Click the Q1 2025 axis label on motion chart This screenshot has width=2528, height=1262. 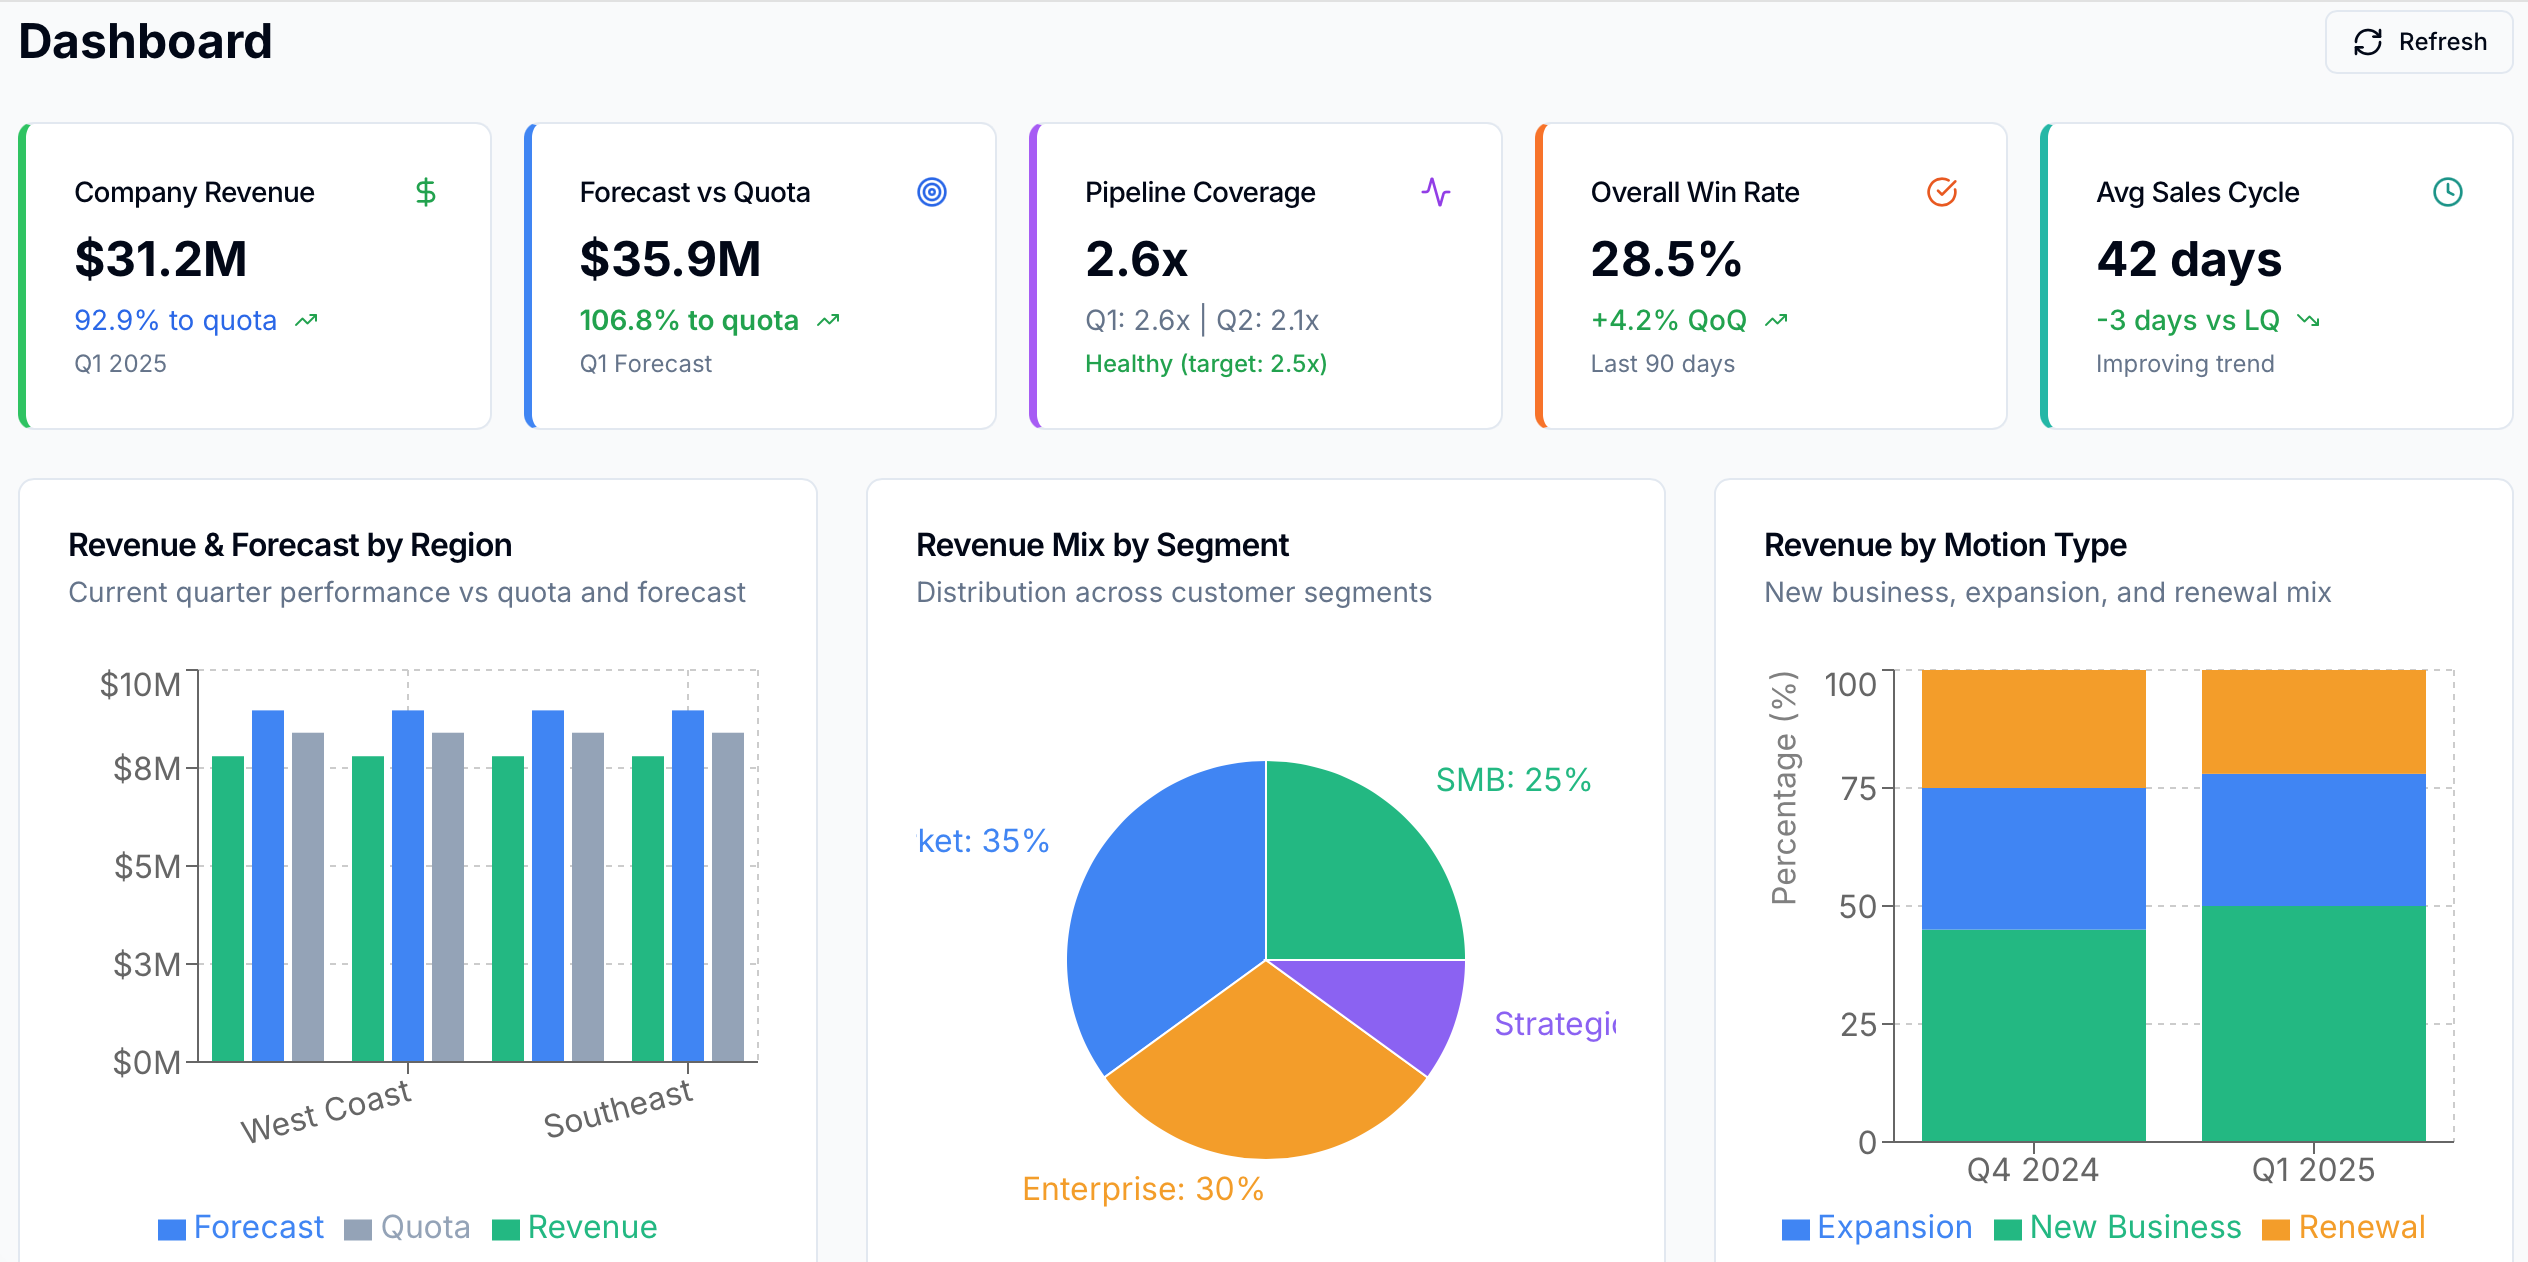pos(2313,1169)
